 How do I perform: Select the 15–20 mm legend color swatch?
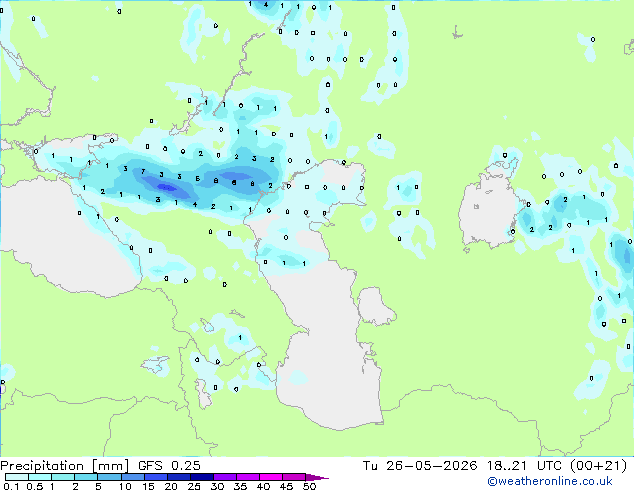click(x=156, y=477)
